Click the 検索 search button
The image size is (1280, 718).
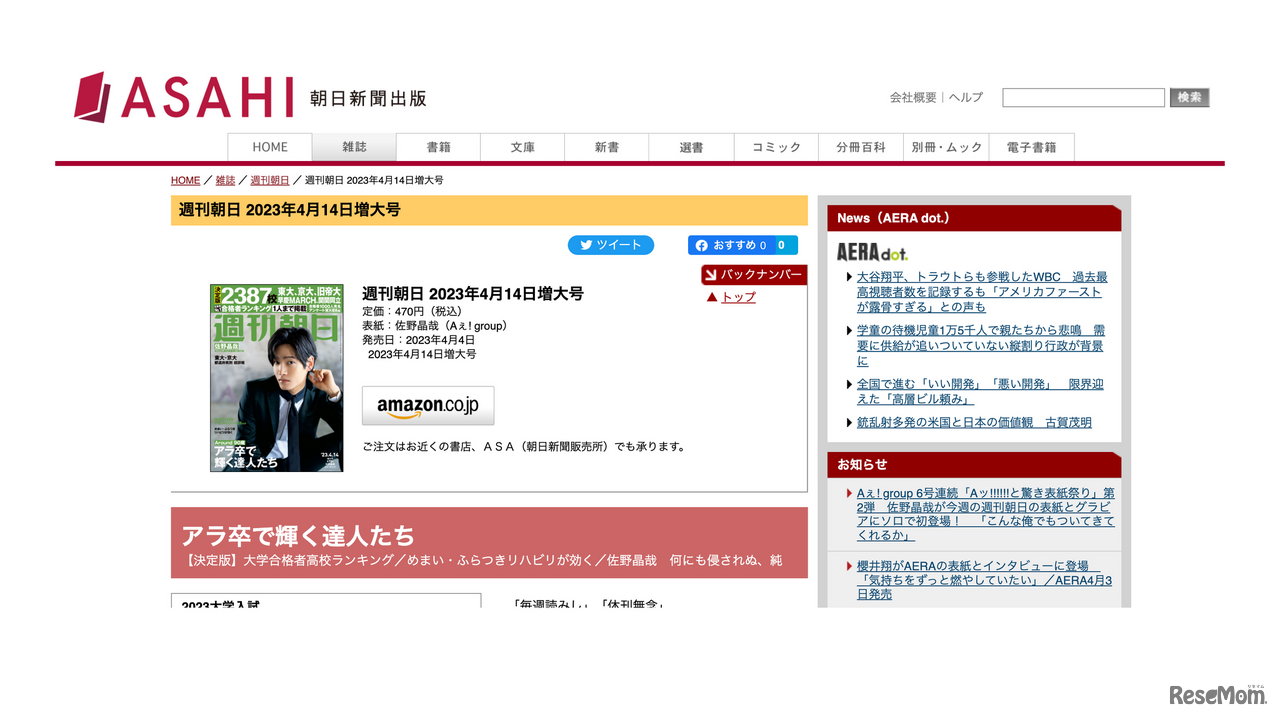1190,97
